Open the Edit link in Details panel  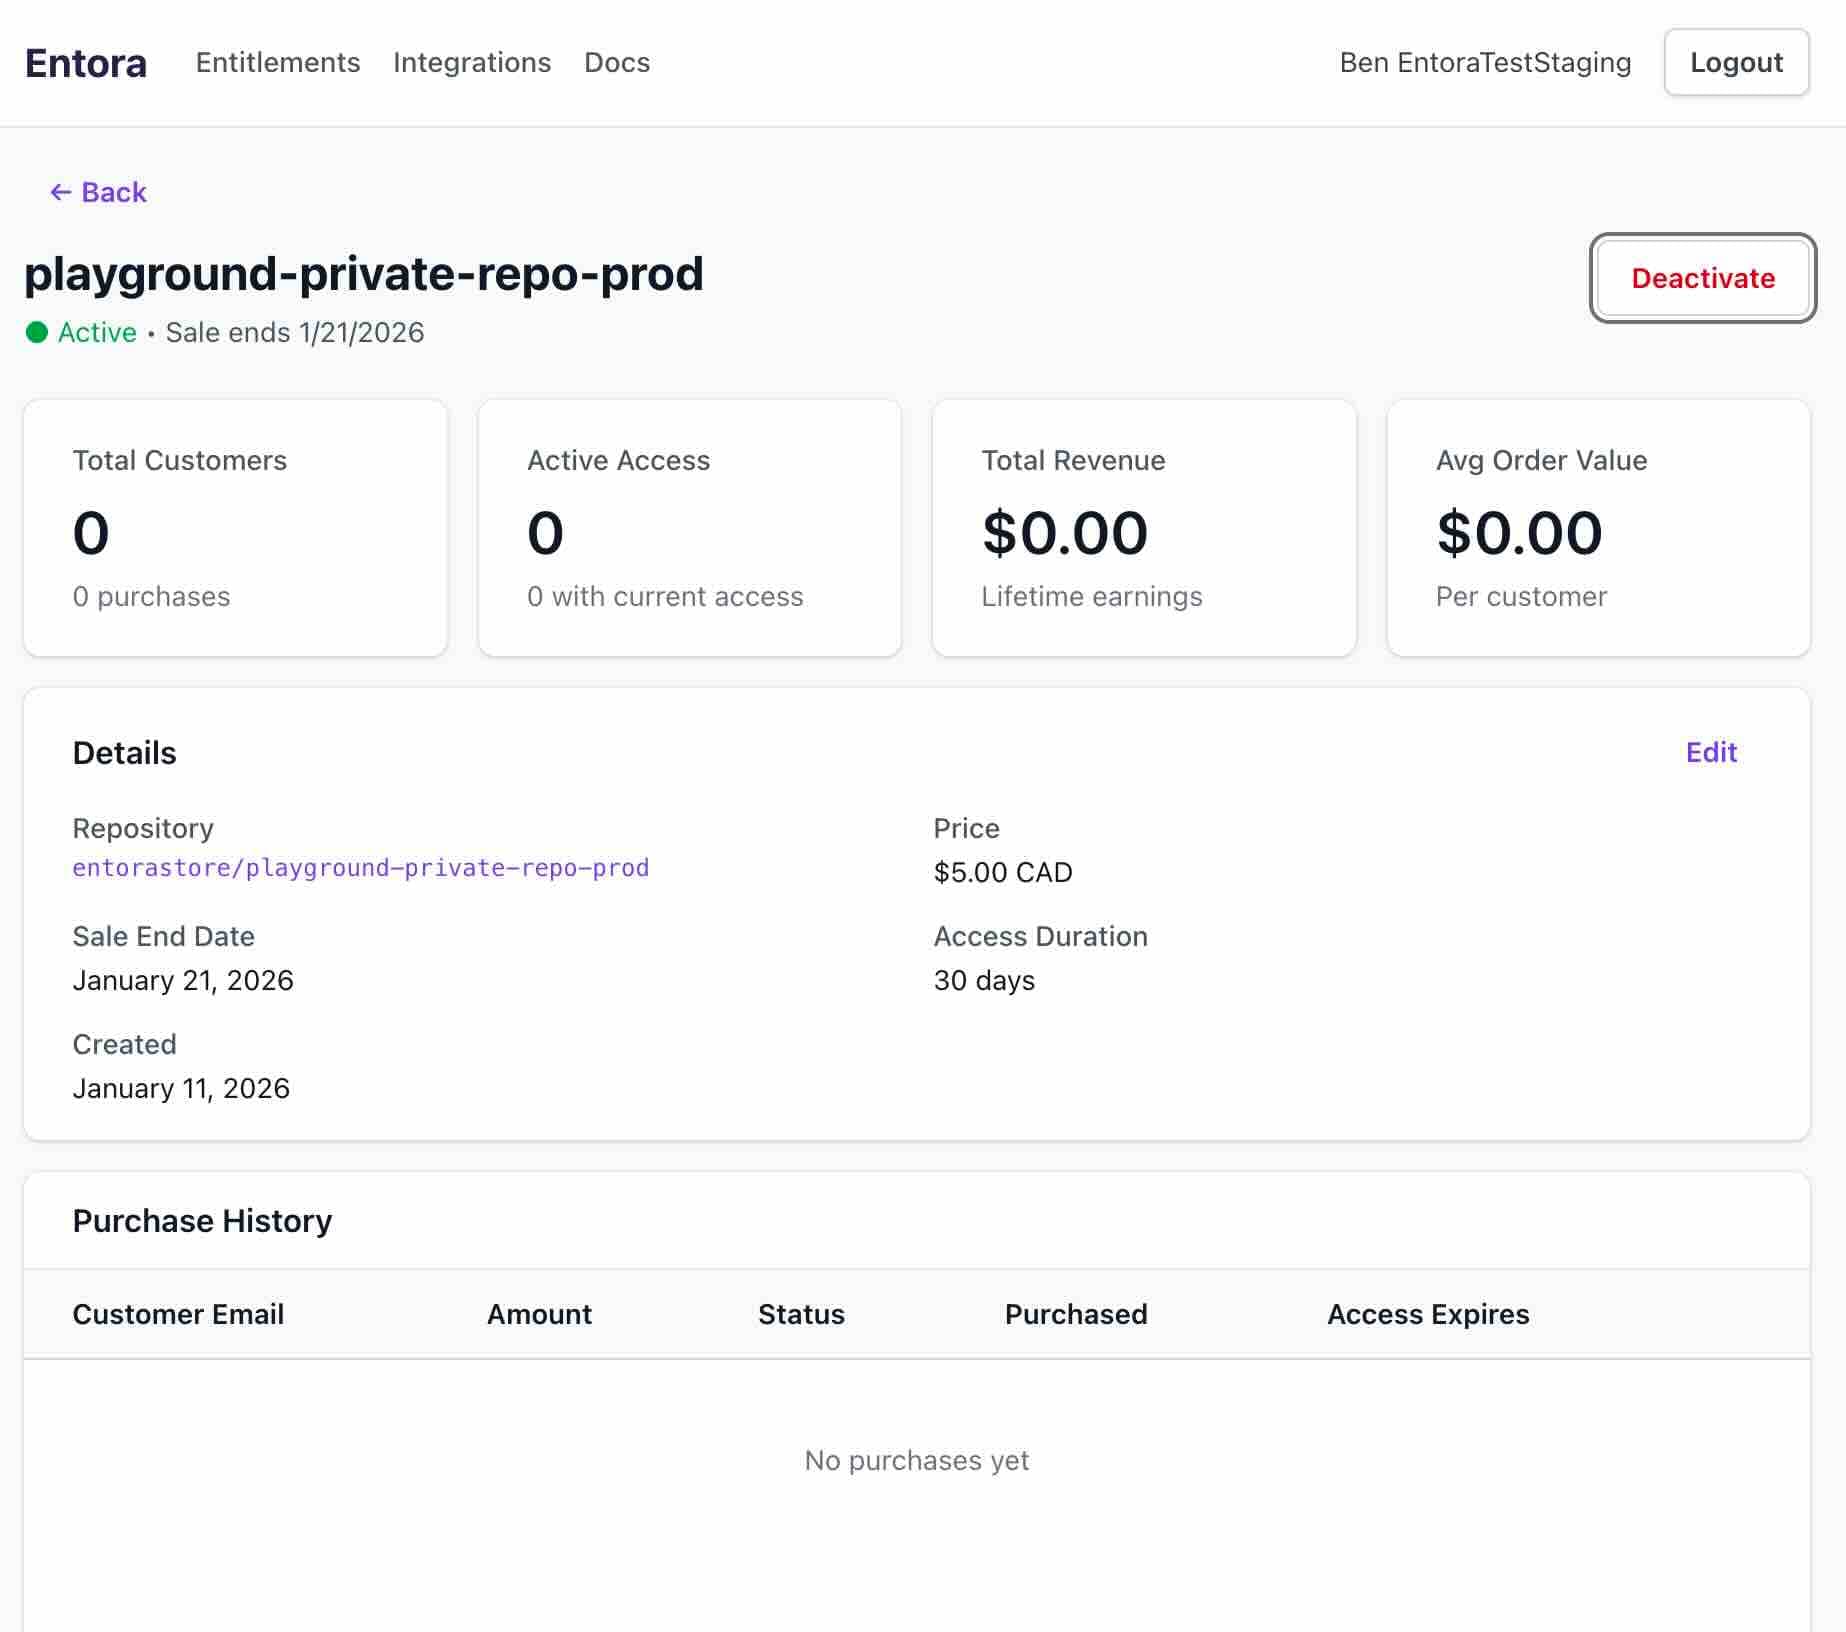tap(1711, 752)
